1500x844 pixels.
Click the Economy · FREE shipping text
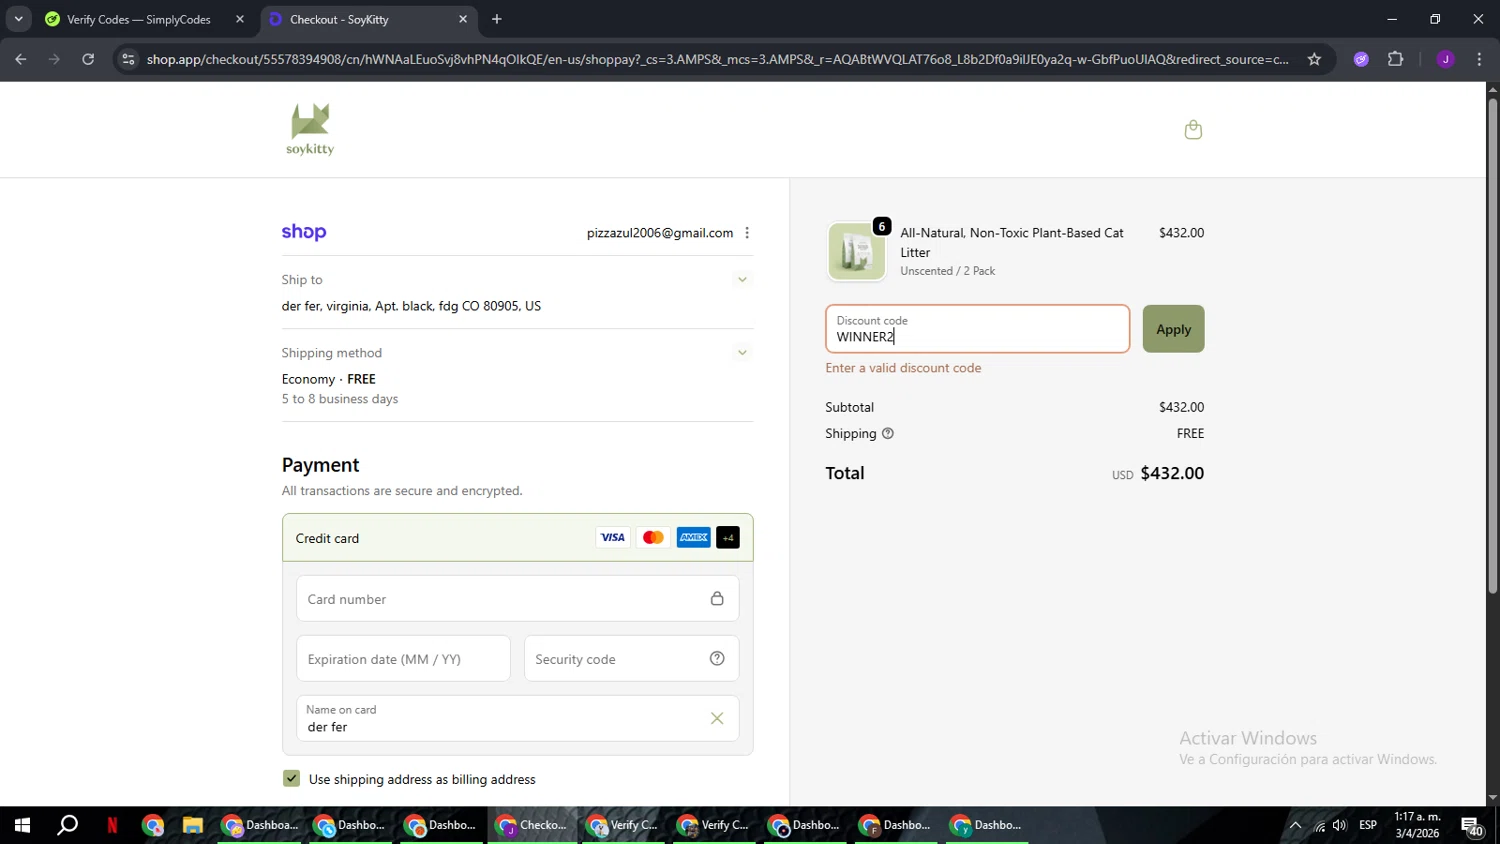click(329, 379)
